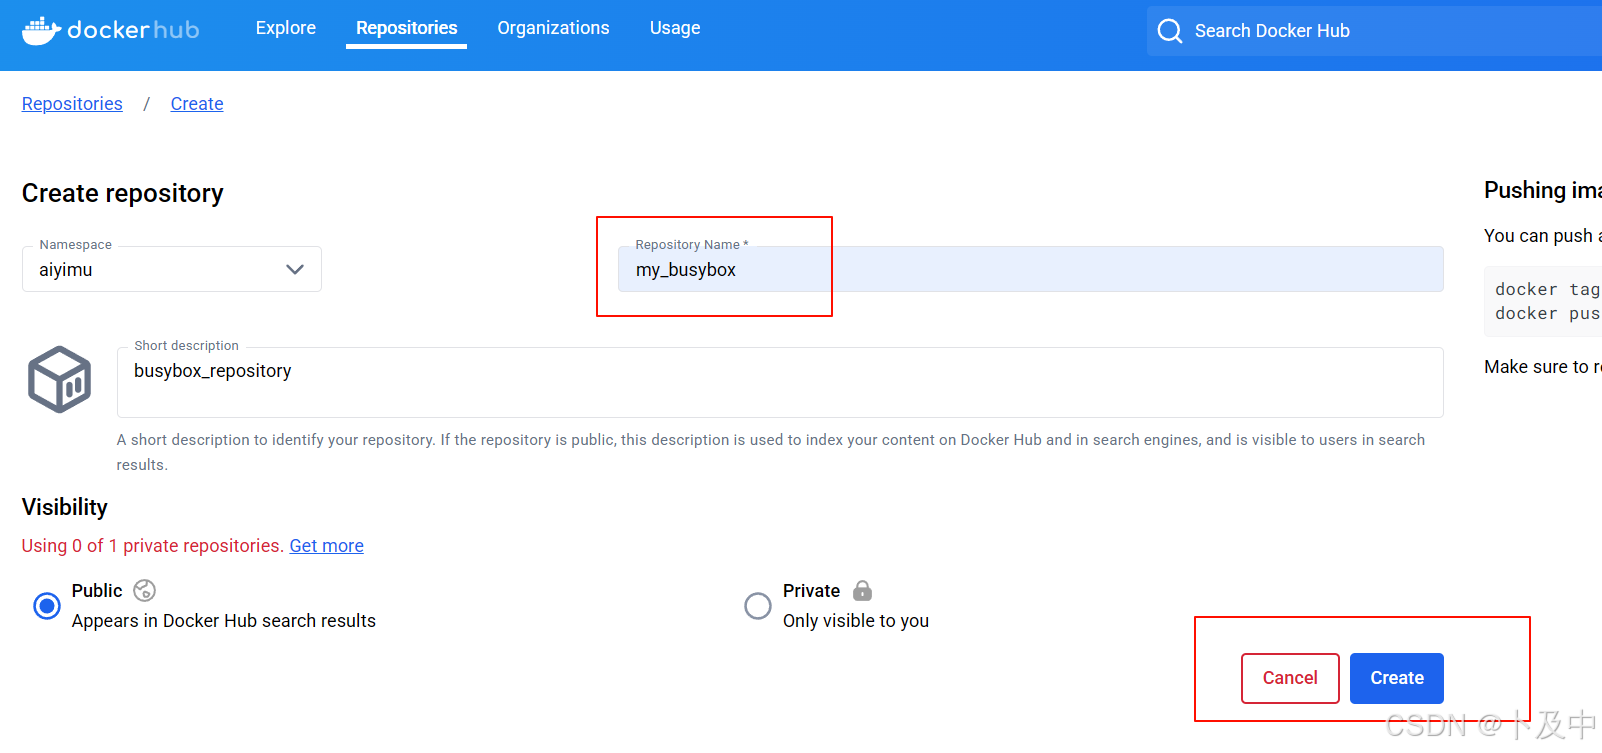Switch to the Repositories tab

[x=406, y=28]
